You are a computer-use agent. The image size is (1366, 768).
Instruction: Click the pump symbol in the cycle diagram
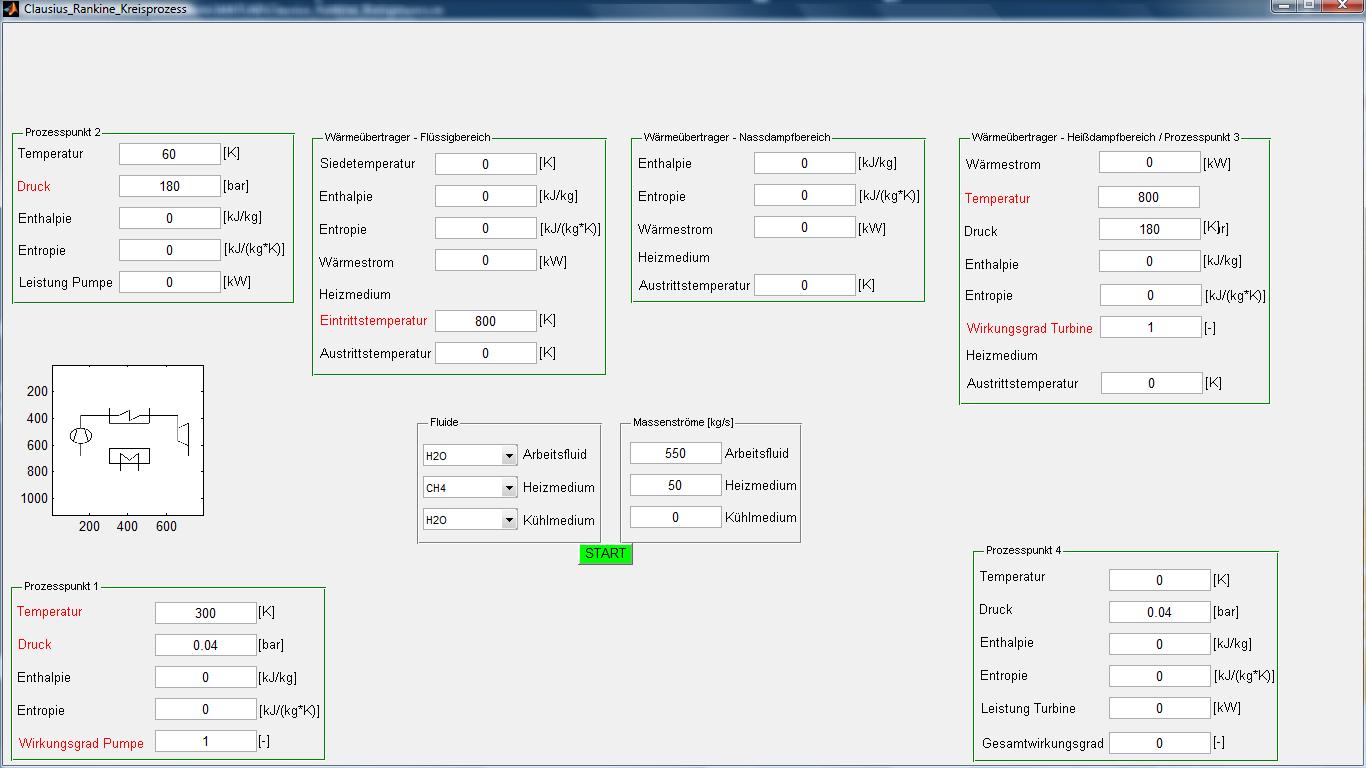click(80, 436)
